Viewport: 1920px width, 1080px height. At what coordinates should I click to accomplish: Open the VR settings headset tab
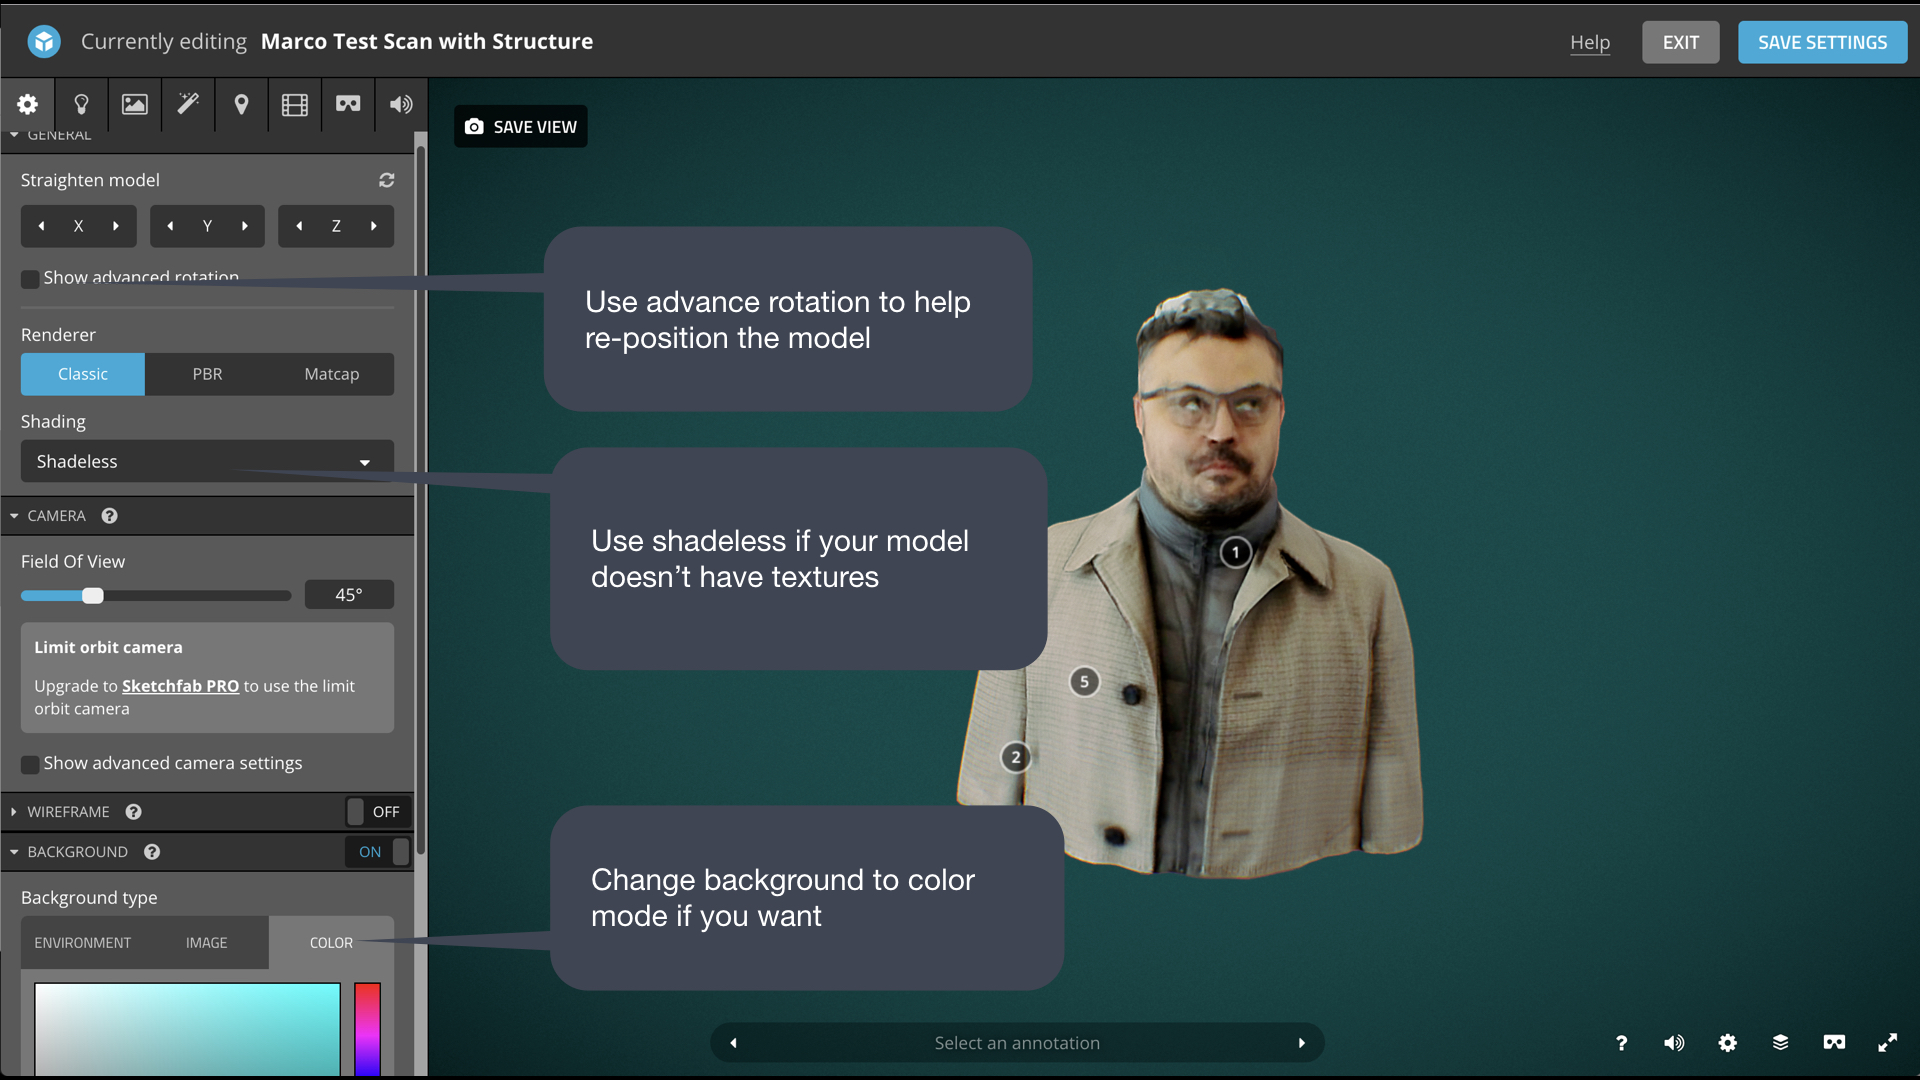pos(348,104)
